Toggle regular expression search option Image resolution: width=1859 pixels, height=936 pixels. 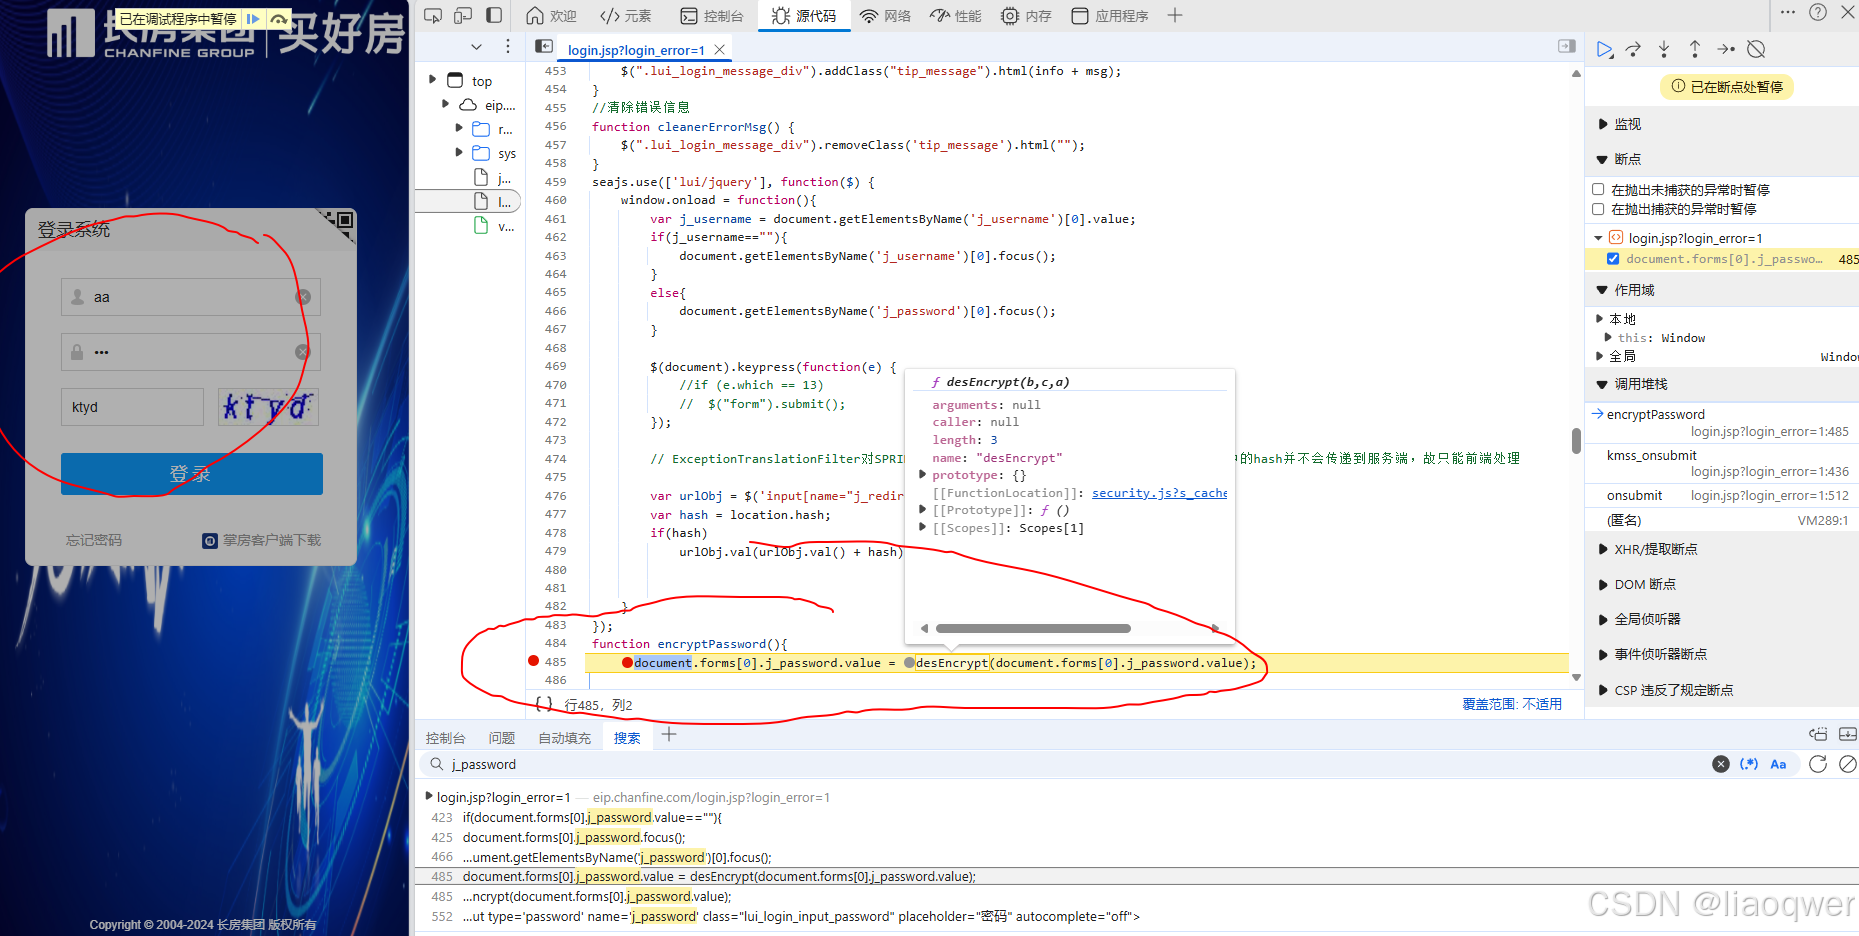click(x=1749, y=764)
